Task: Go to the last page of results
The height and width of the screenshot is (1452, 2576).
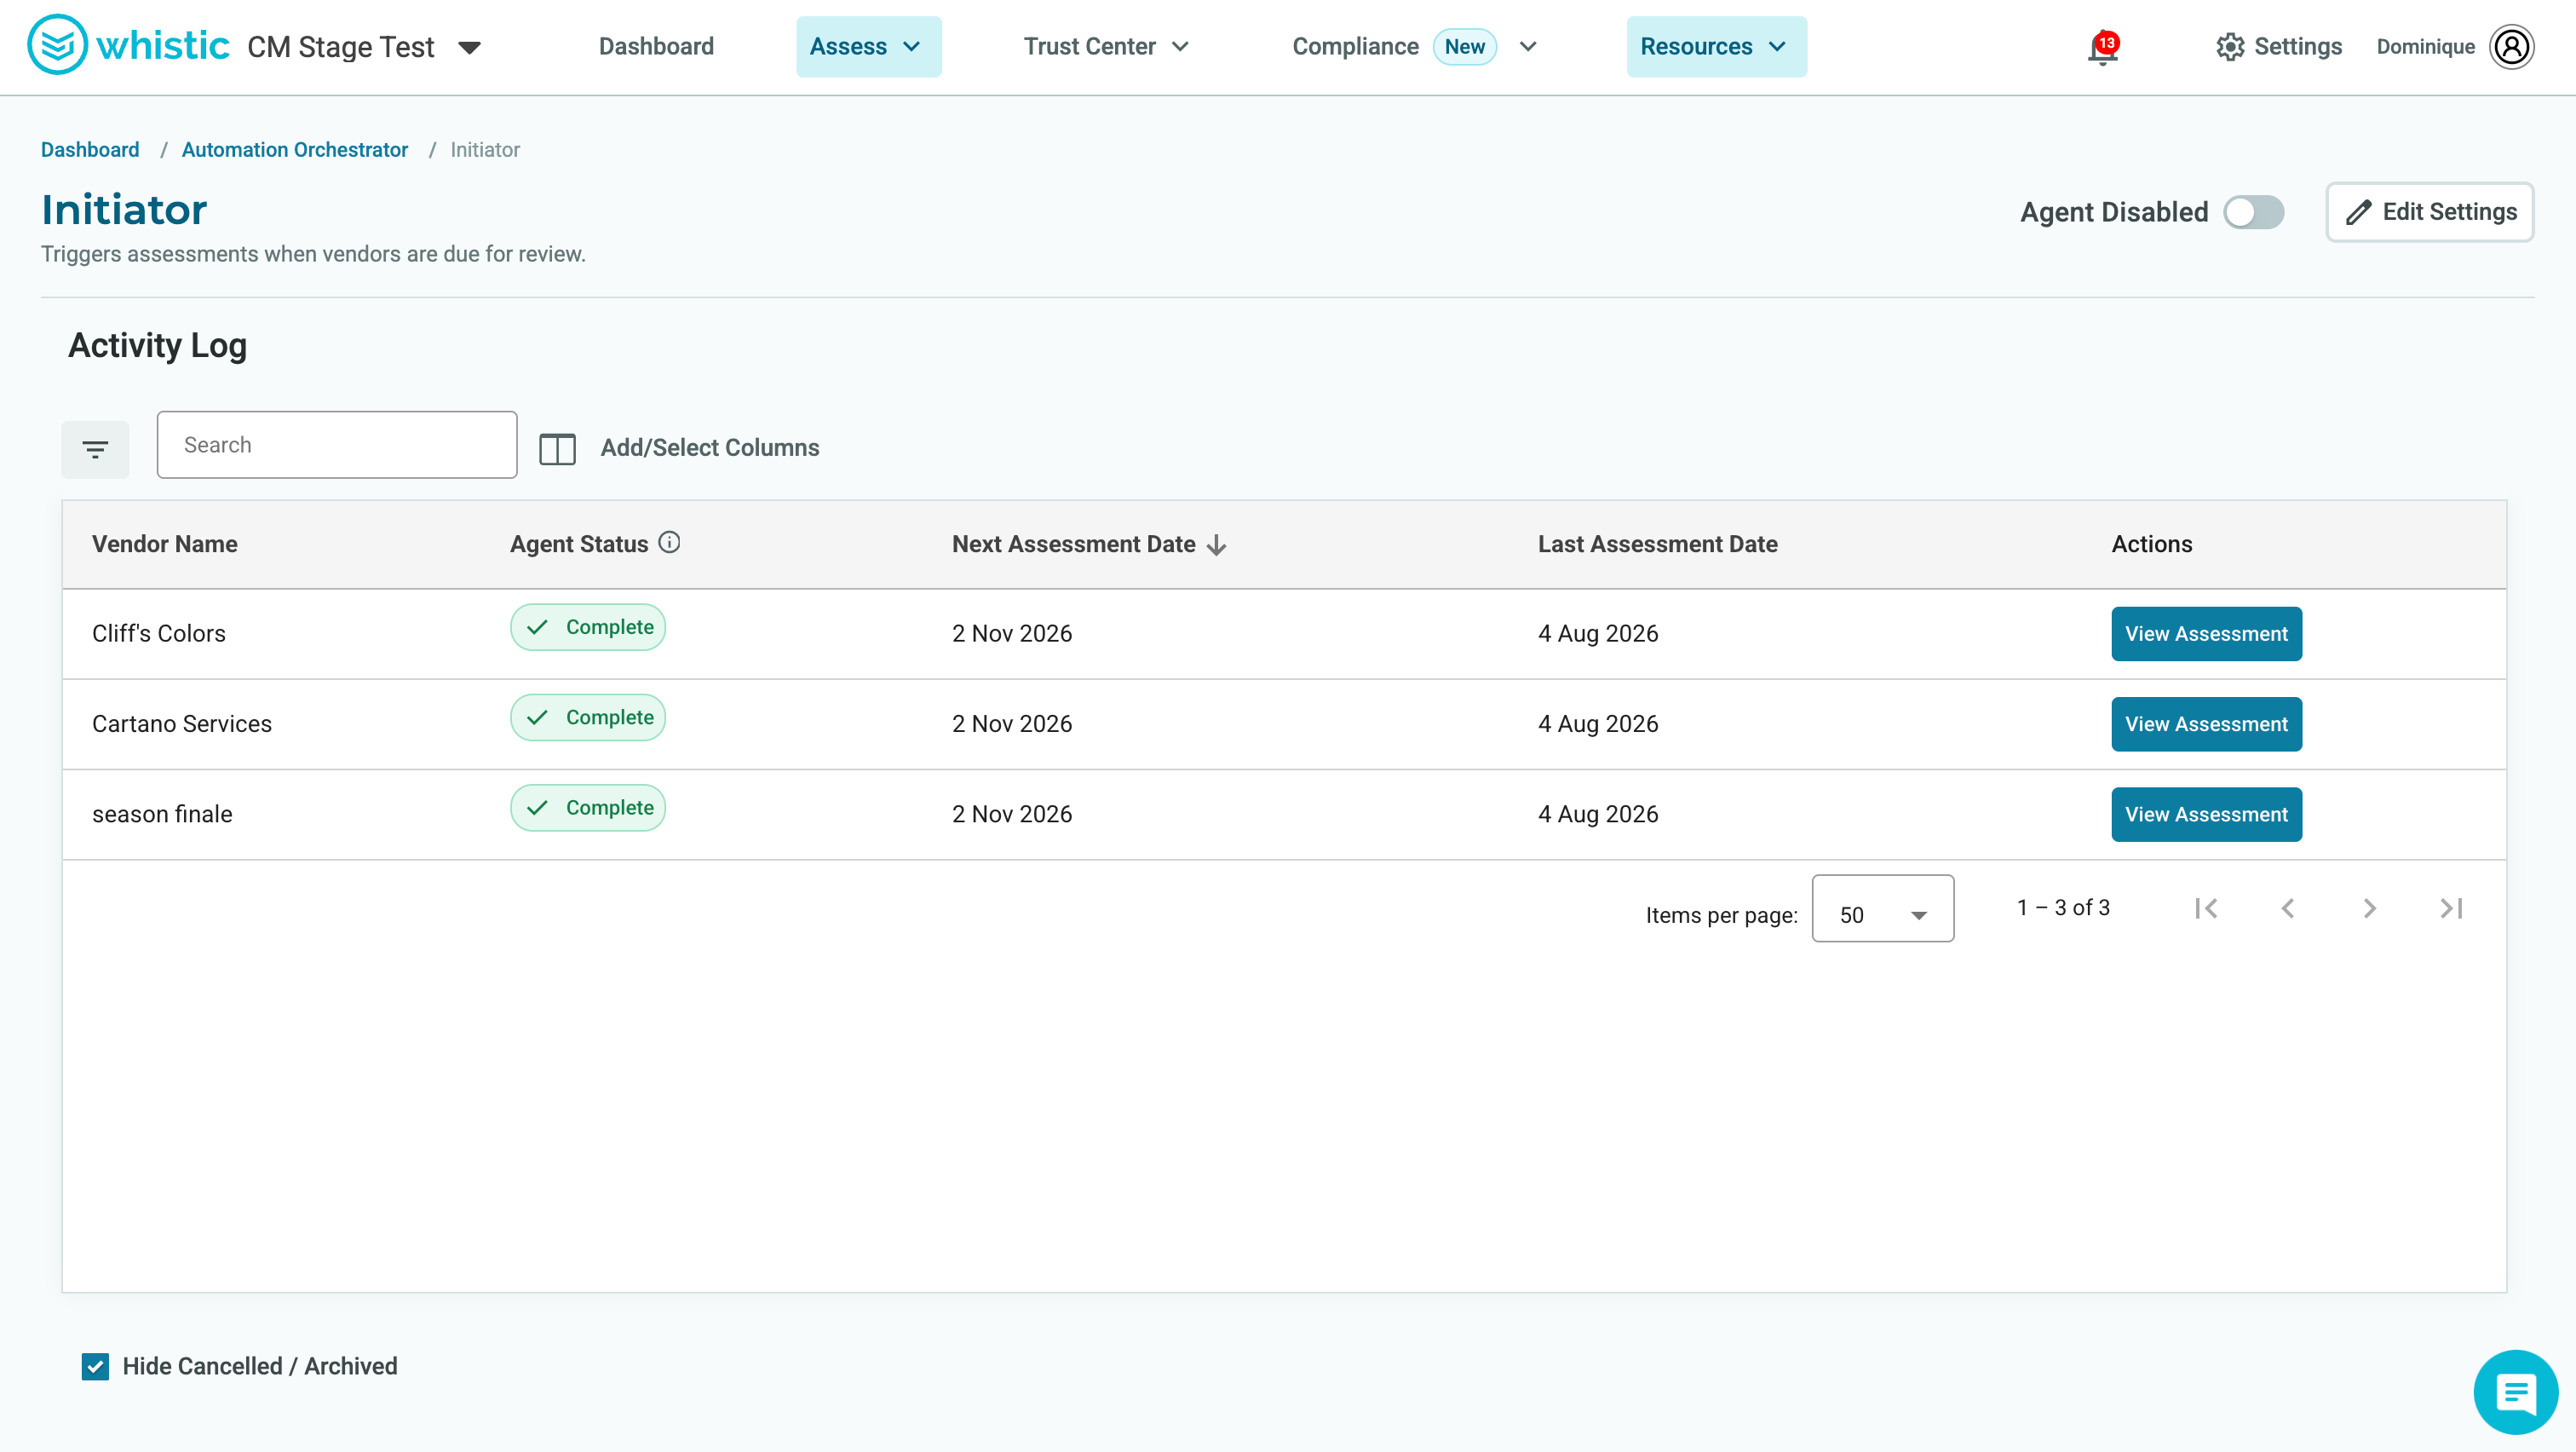Action: 2451,908
